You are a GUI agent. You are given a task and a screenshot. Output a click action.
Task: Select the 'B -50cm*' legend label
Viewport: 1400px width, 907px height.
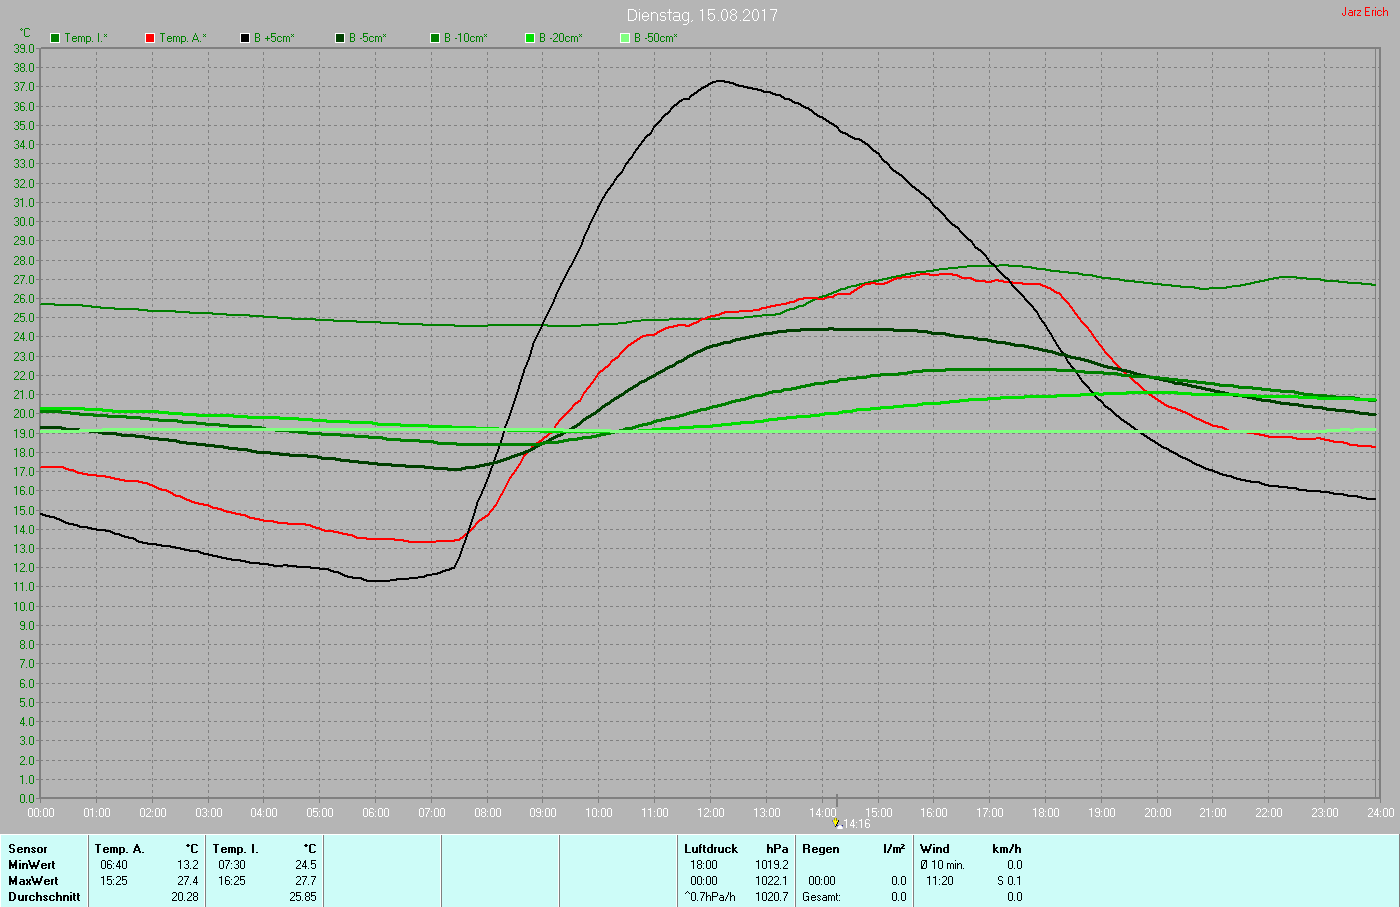[656, 38]
